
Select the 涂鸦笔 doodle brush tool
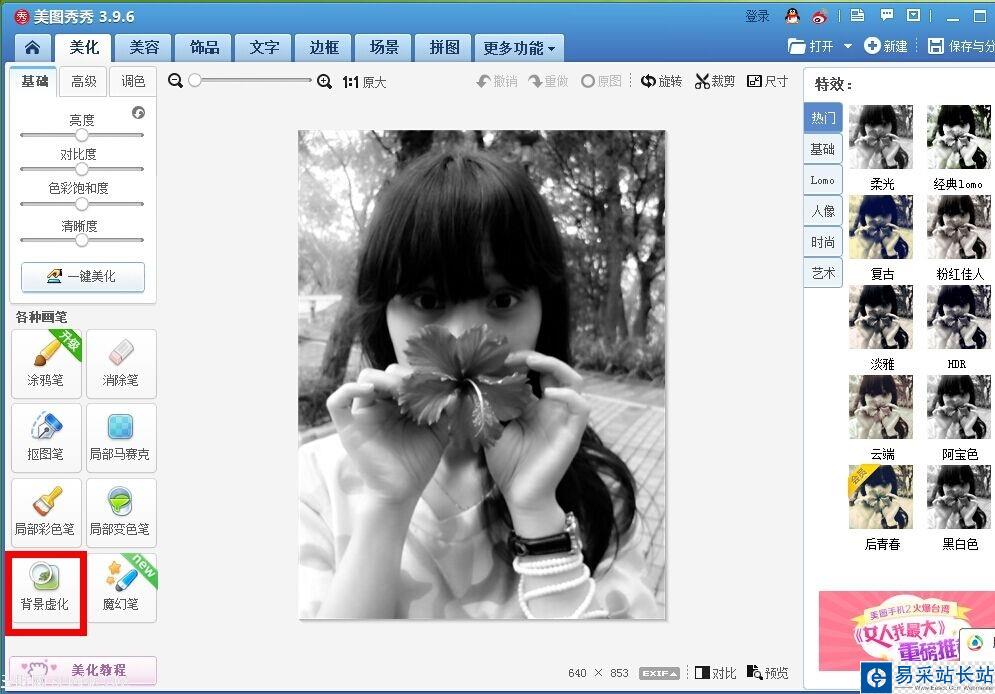pyautogui.click(x=46, y=363)
